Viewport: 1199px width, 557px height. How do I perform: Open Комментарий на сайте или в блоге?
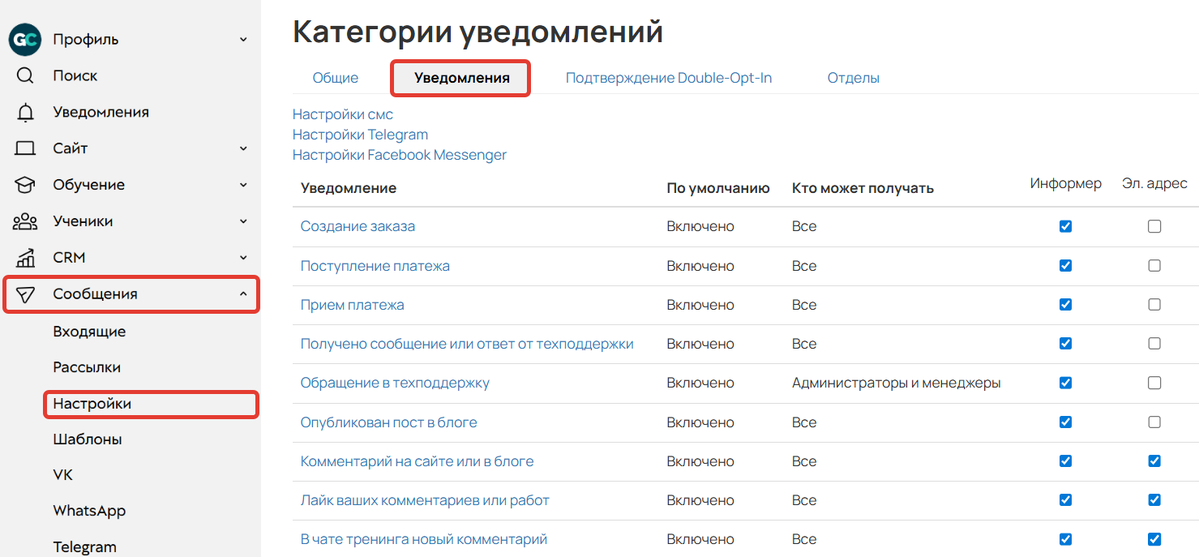point(417,461)
